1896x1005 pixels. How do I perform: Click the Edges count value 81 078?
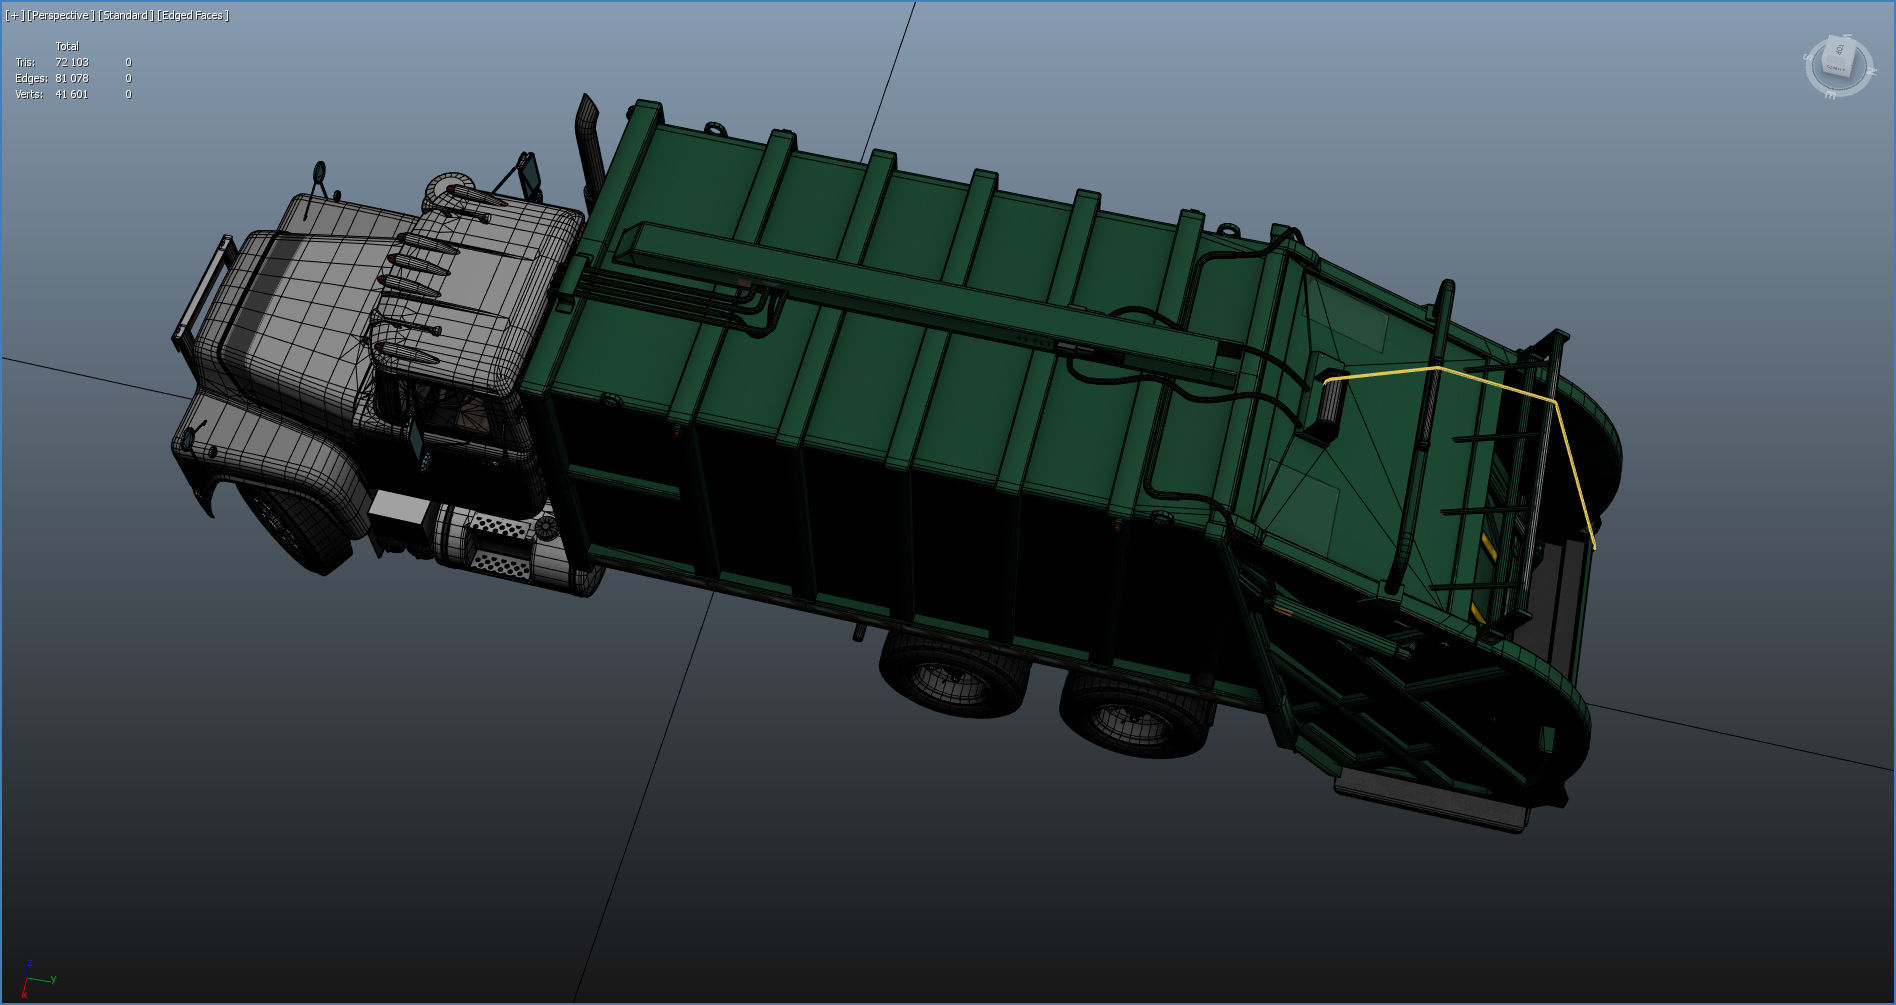(x=72, y=78)
